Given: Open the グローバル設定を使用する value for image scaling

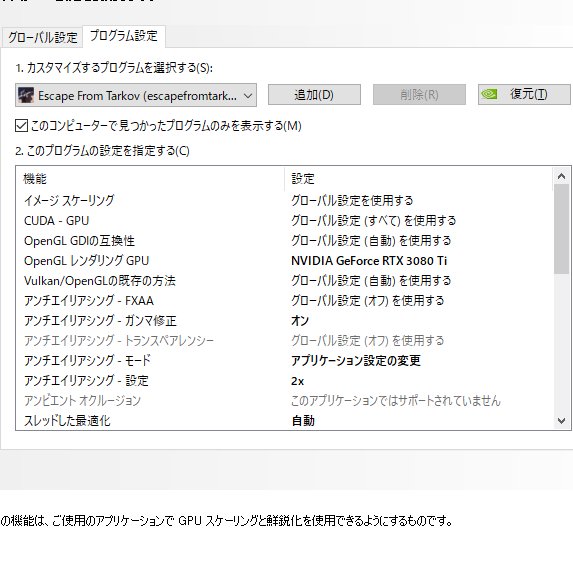Looking at the screenshot, I should coord(352,200).
